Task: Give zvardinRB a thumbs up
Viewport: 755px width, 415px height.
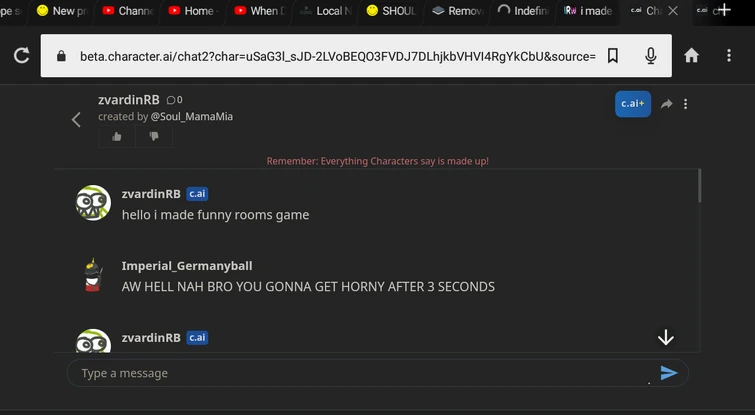Action: pos(117,137)
